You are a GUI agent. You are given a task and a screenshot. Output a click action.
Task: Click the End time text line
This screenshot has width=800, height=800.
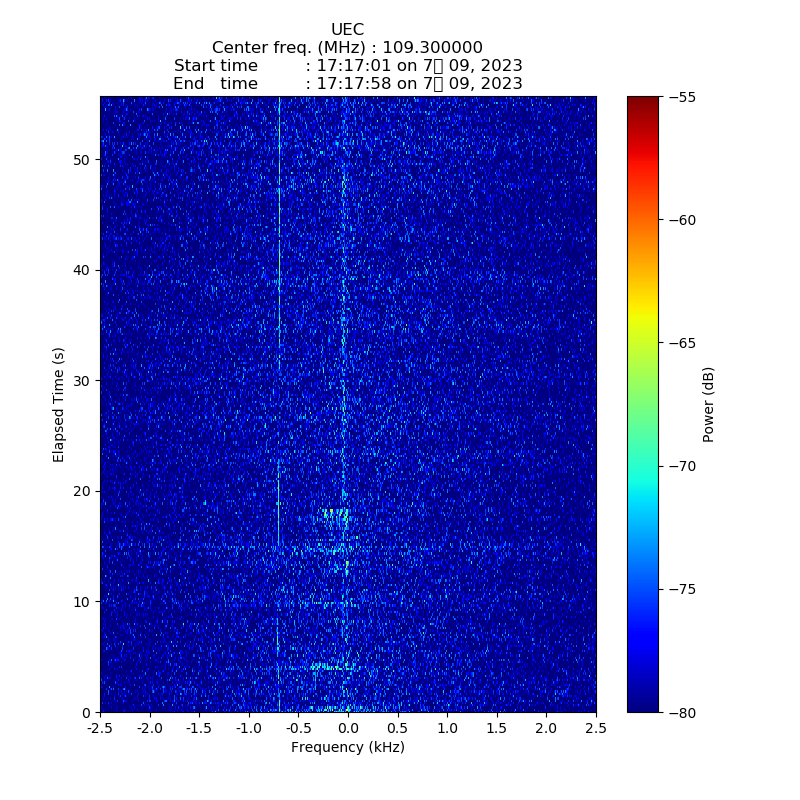tap(347, 84)
